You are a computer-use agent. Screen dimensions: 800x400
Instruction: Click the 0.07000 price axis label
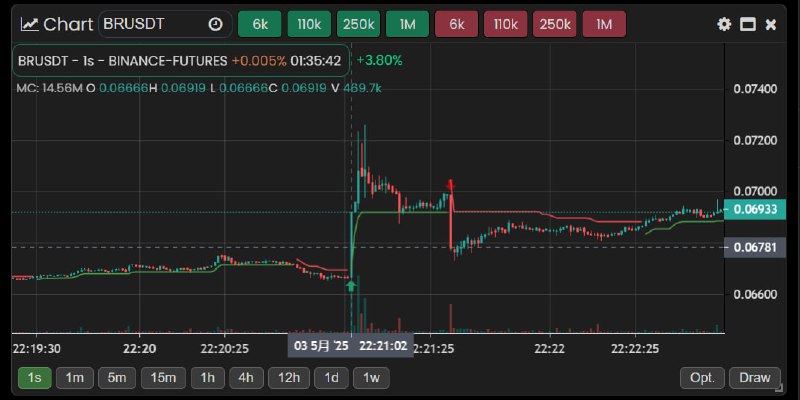pos(755,191)
